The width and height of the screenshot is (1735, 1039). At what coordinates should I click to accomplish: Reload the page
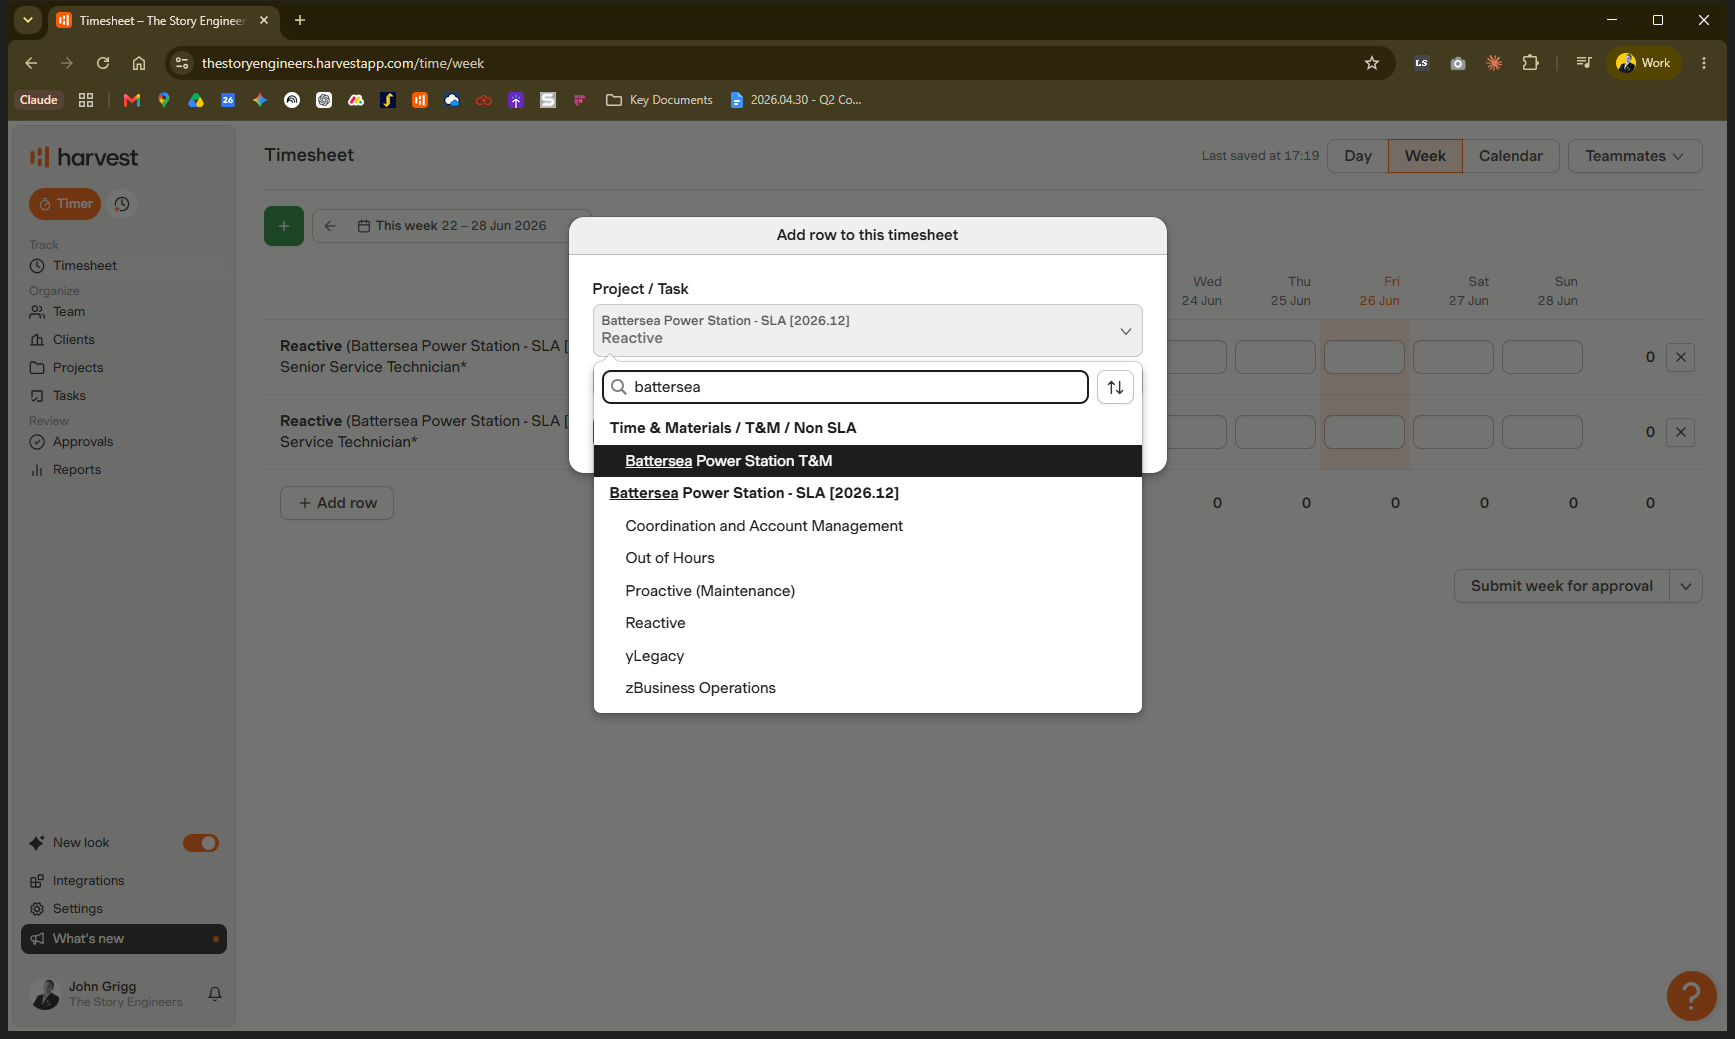pyautogui.click(x=103, y=63)
